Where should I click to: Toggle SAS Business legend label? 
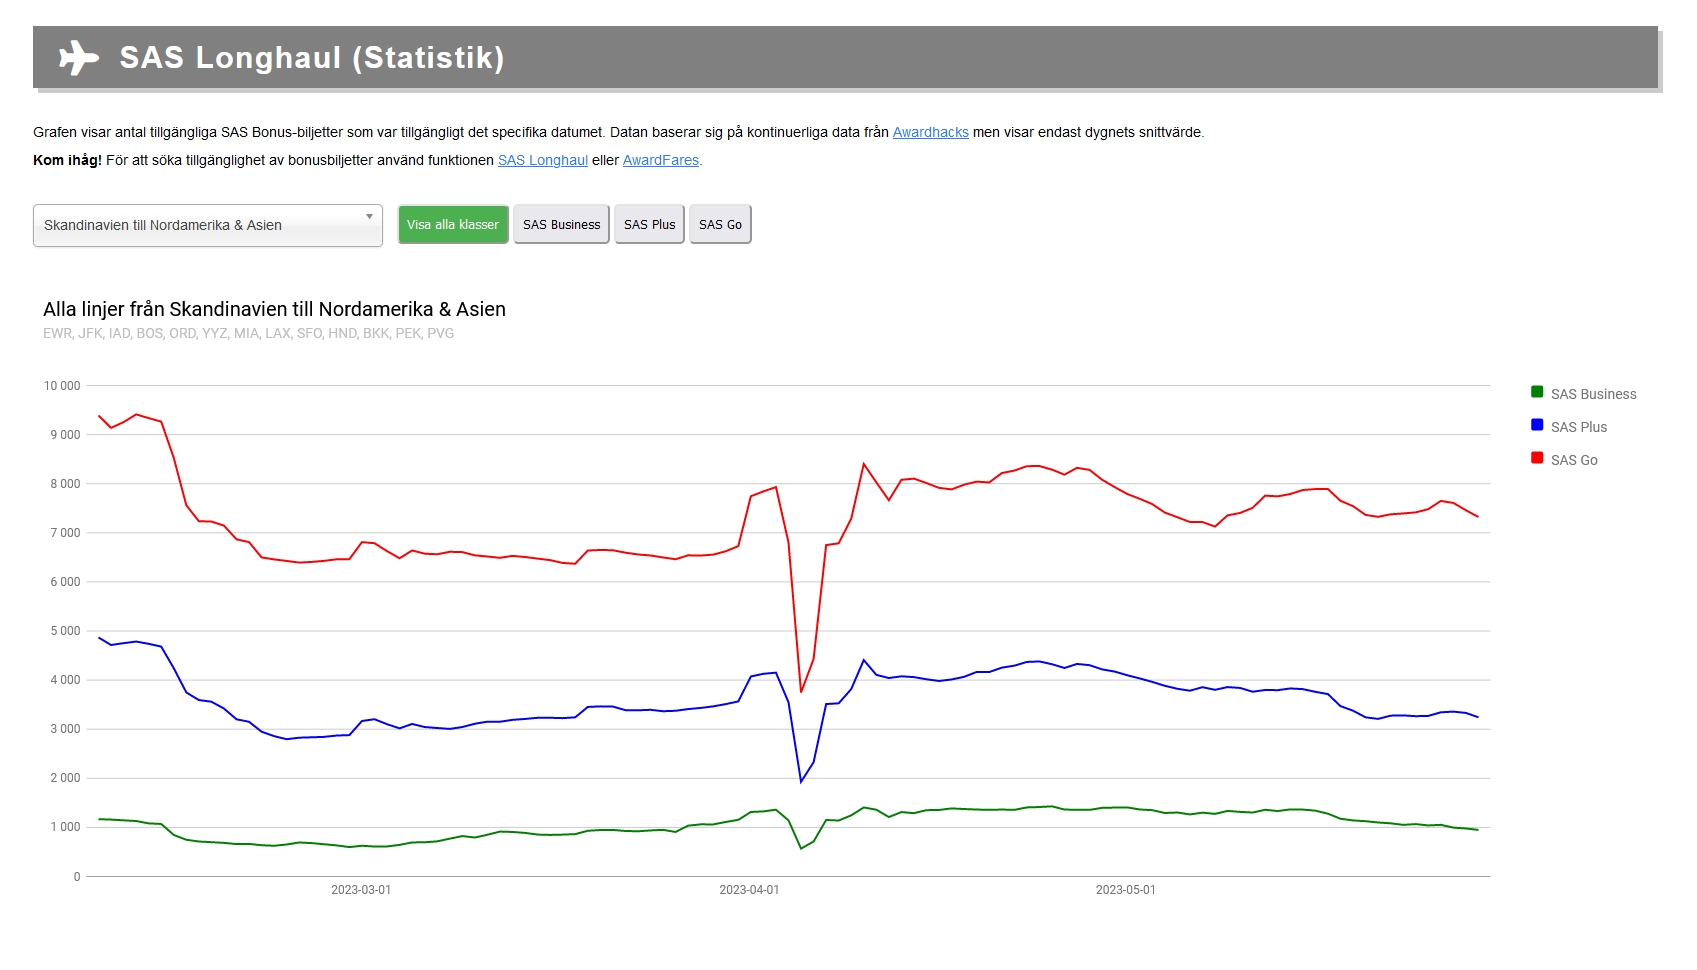click(x=1593, y=394)
